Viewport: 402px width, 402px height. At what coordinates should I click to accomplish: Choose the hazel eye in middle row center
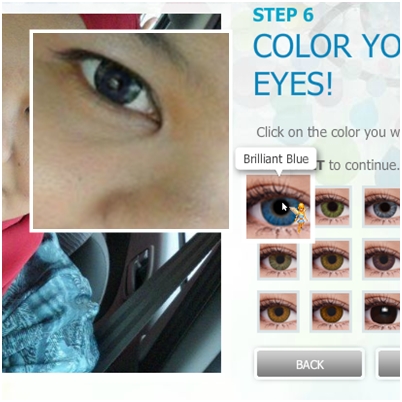pos(331,260)
